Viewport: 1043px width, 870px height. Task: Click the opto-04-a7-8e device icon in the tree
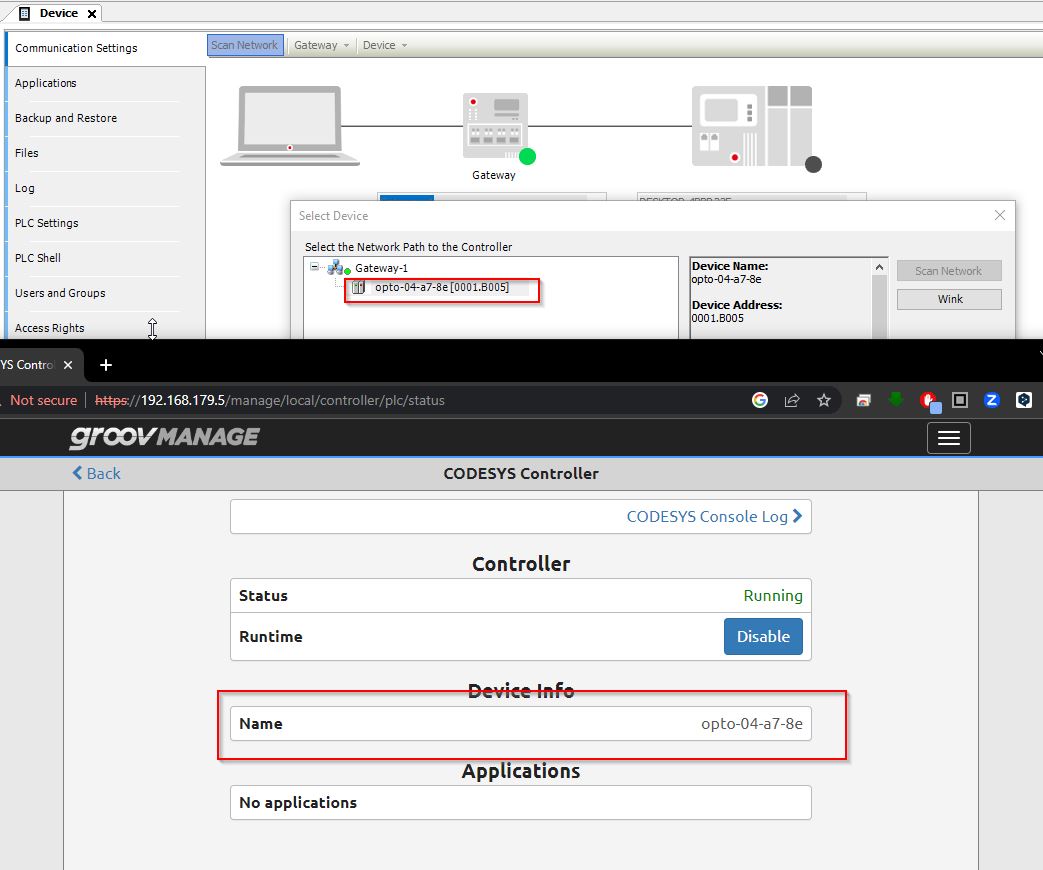point(359,287)
